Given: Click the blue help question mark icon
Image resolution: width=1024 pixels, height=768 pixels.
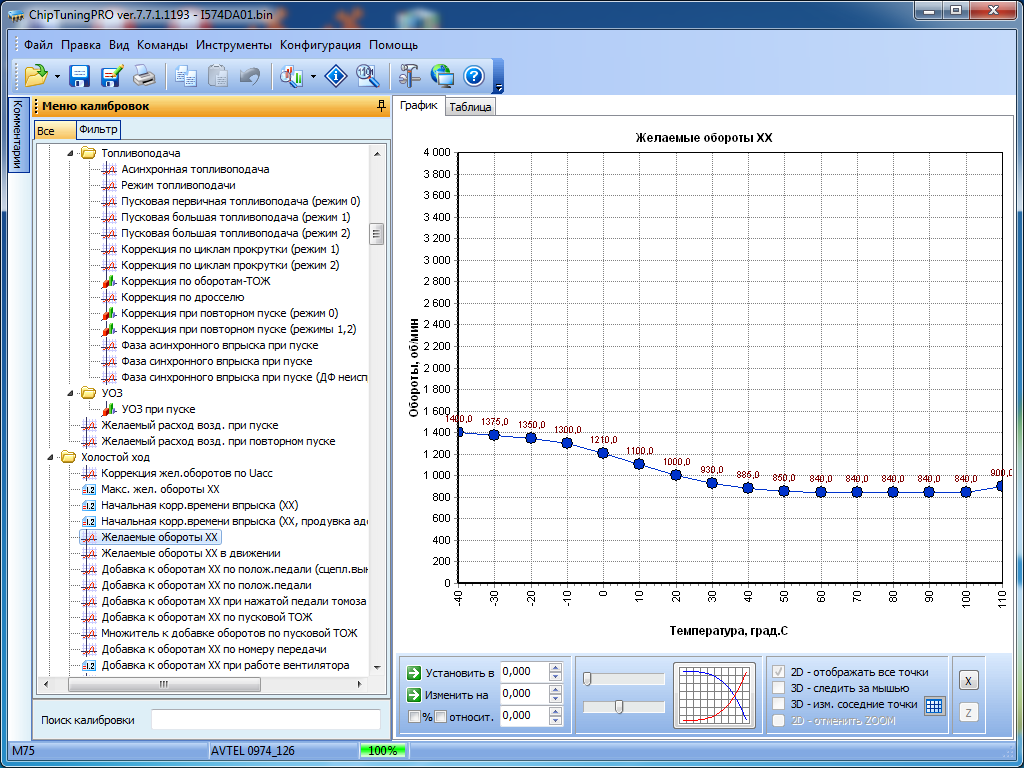Looking at the screenshot, I should 473,76.
